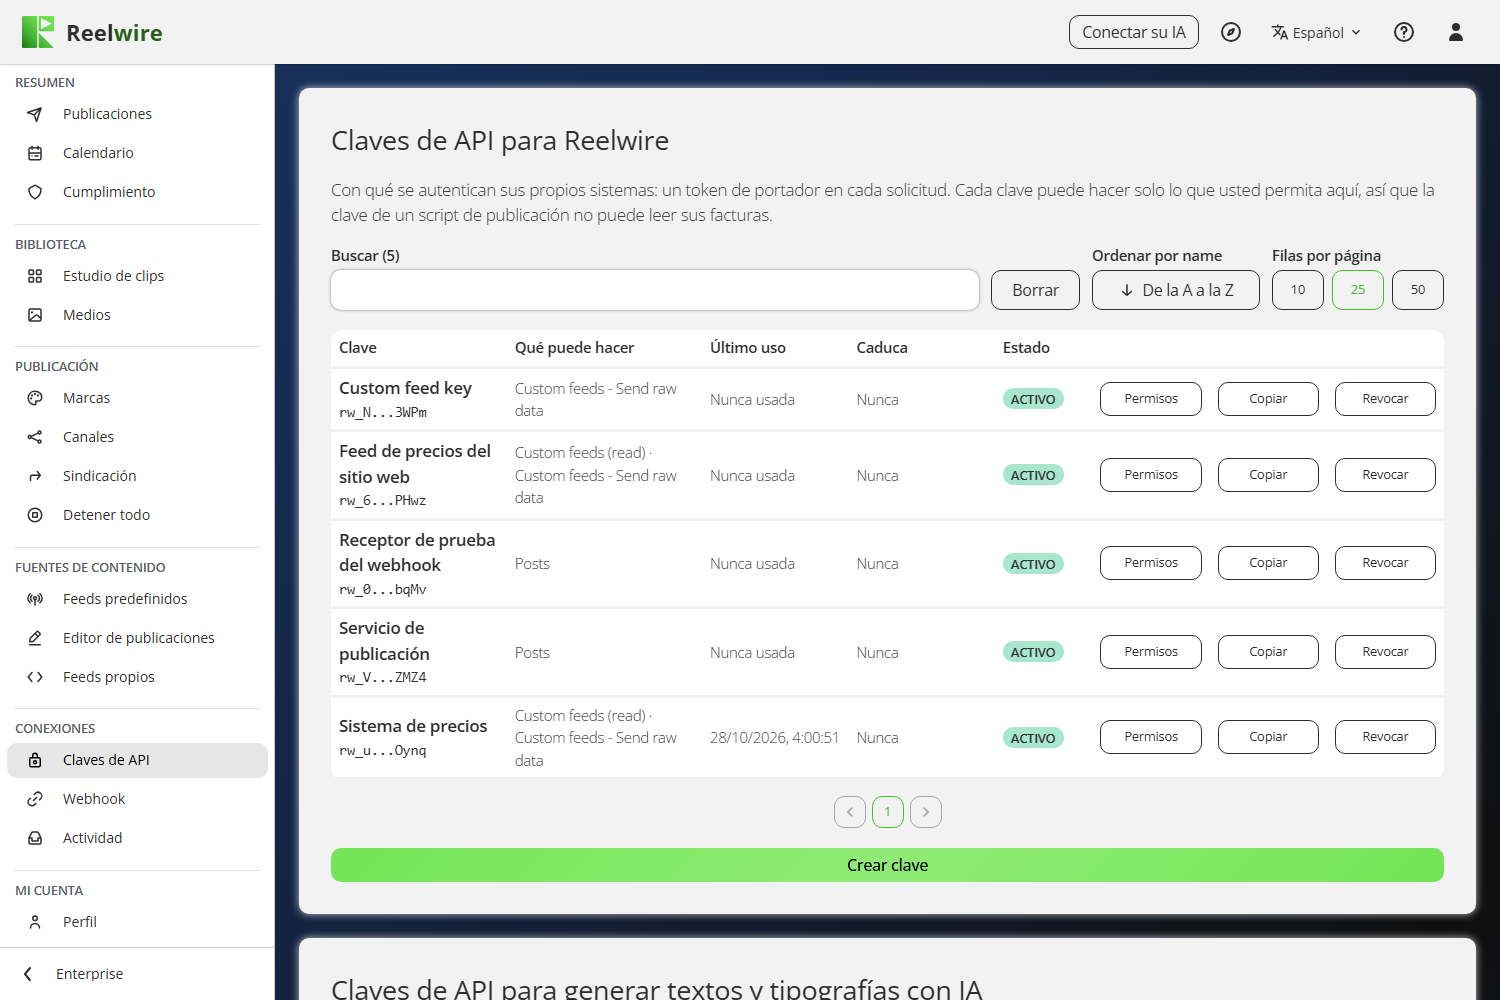Click the Feeds predefinidos broadcast icon
The image size is (1500, 1000).
(x=35, y=599)
